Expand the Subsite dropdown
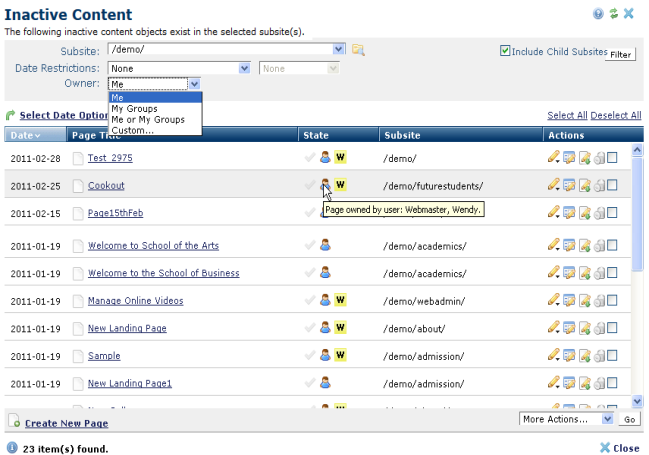Screen dimensions: 649x455 (x=339, y=49)
